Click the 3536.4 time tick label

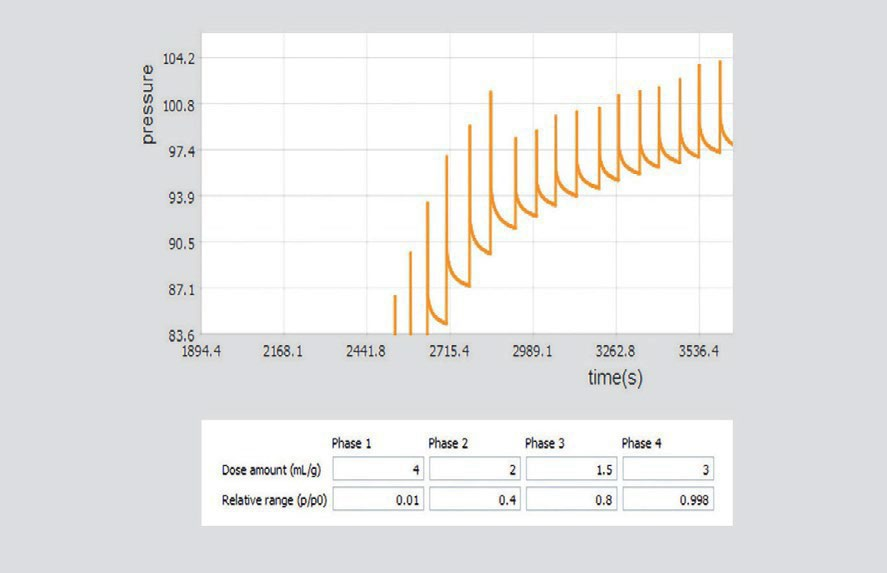[x=699, y=351]
